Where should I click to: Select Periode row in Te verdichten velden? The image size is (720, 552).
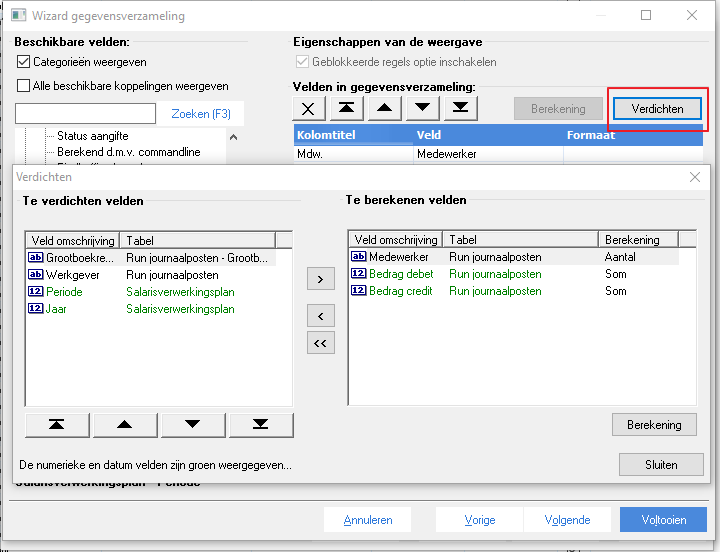(64, 292)
